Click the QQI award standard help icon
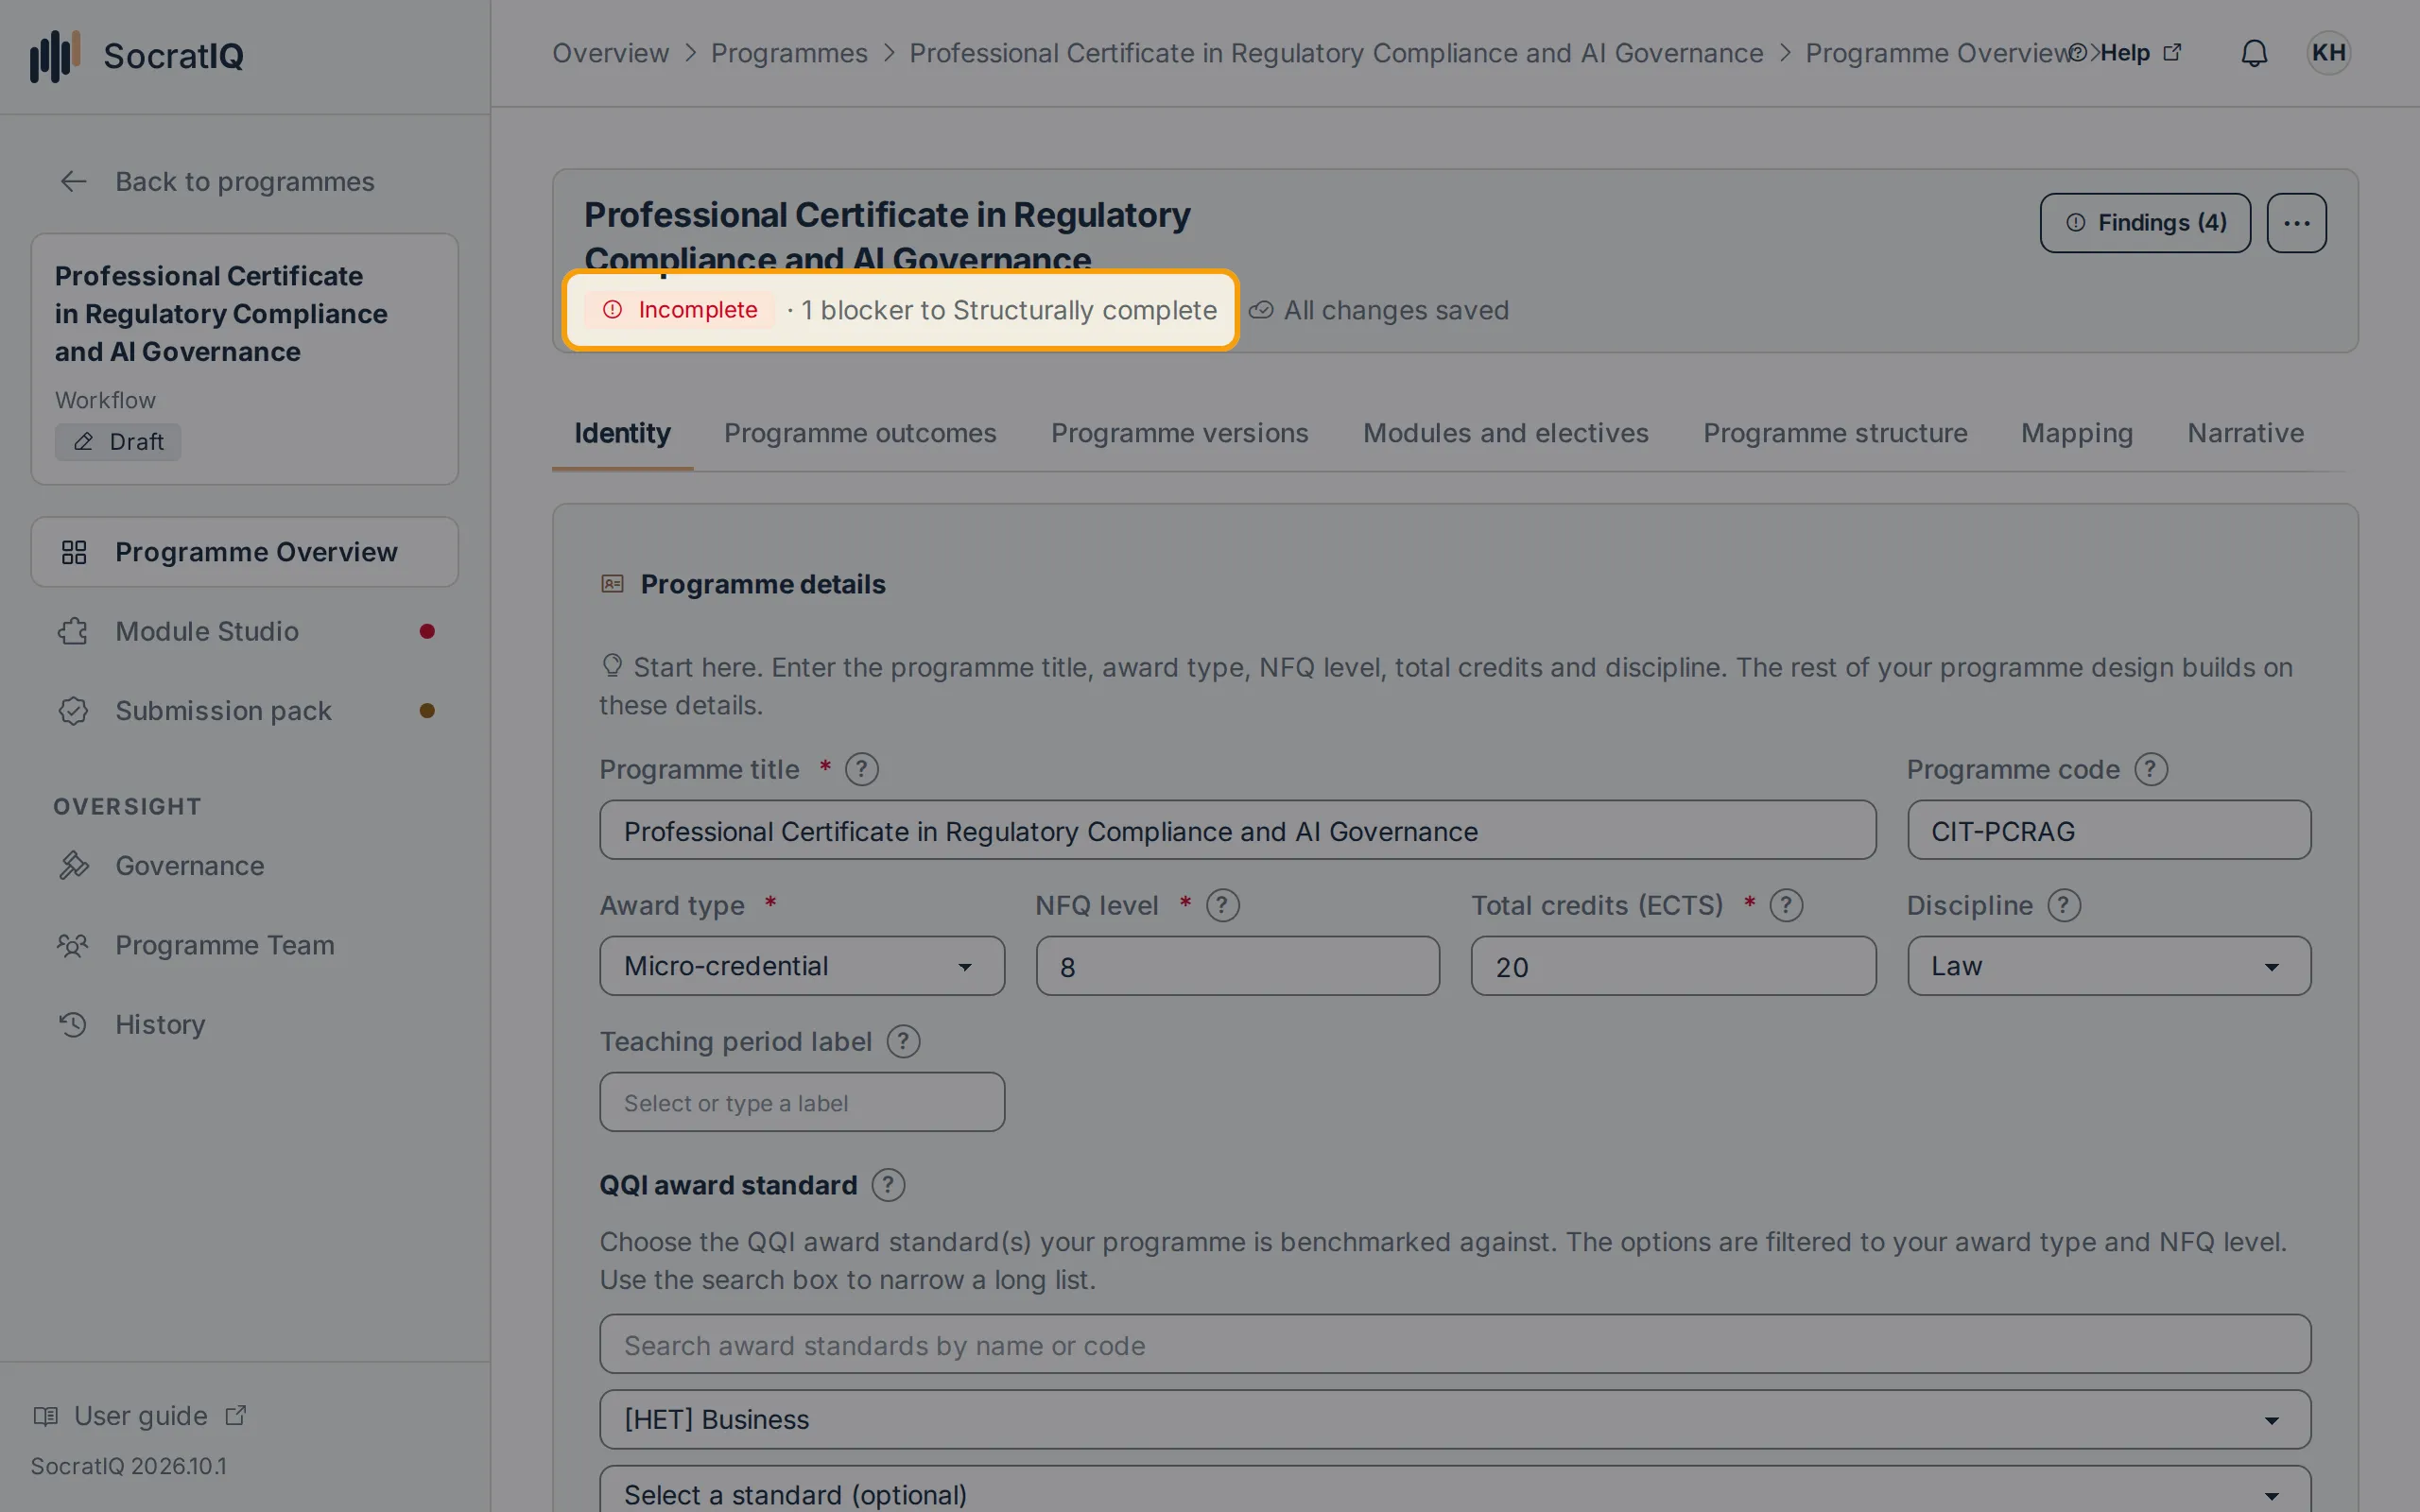The image size is (2420, 1512). pyautogui.click(x=888, y=1185)
